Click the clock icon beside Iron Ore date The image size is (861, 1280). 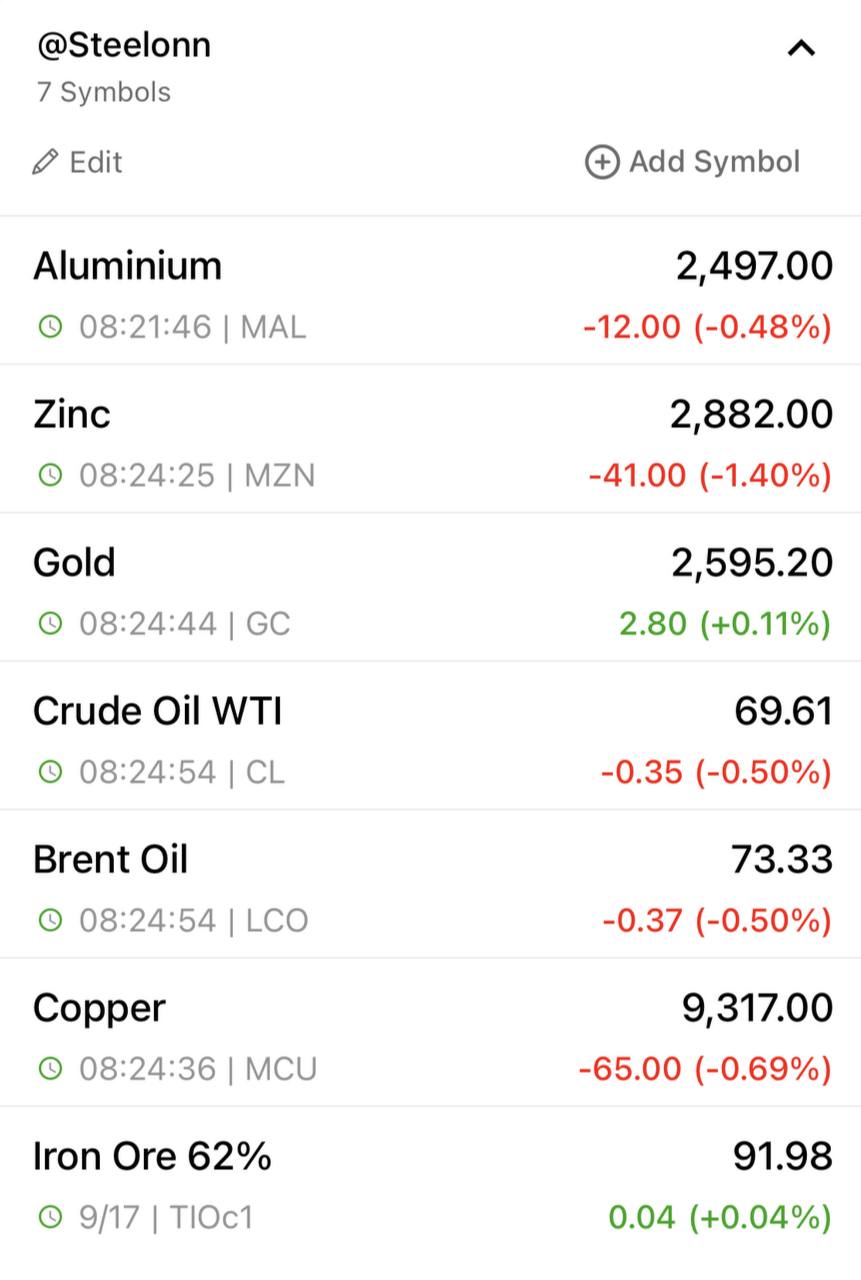(x=49, y=1217)
